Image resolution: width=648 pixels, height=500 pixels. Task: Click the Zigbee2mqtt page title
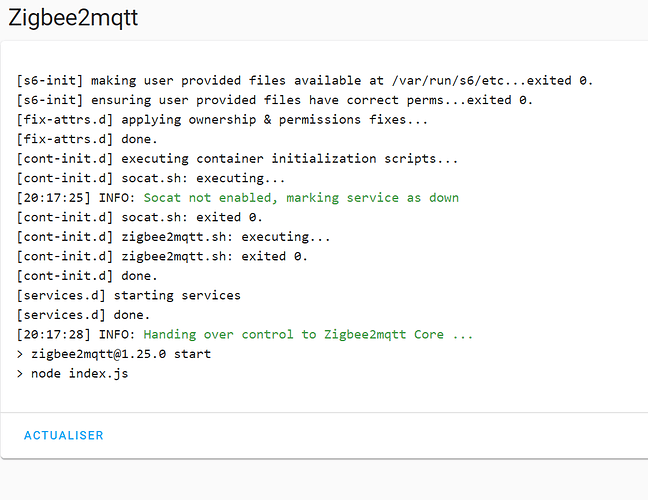(x=72, y=19)
